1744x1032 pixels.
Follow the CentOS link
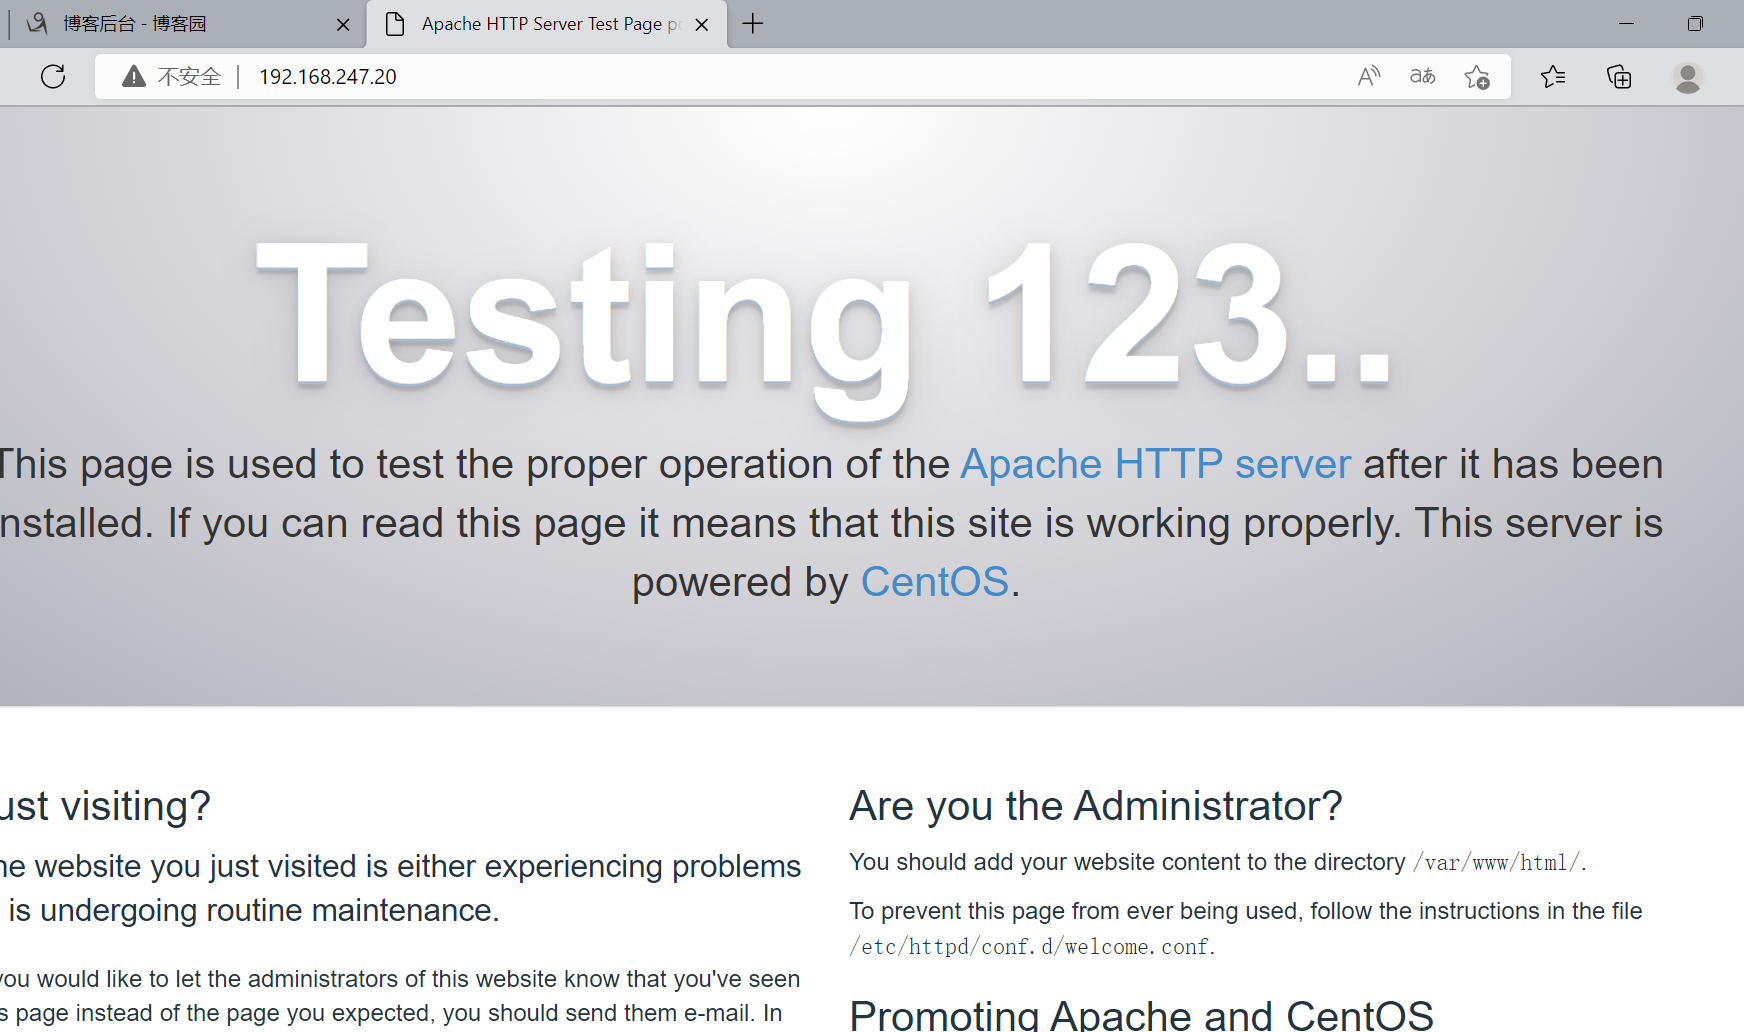coord(935,582)
